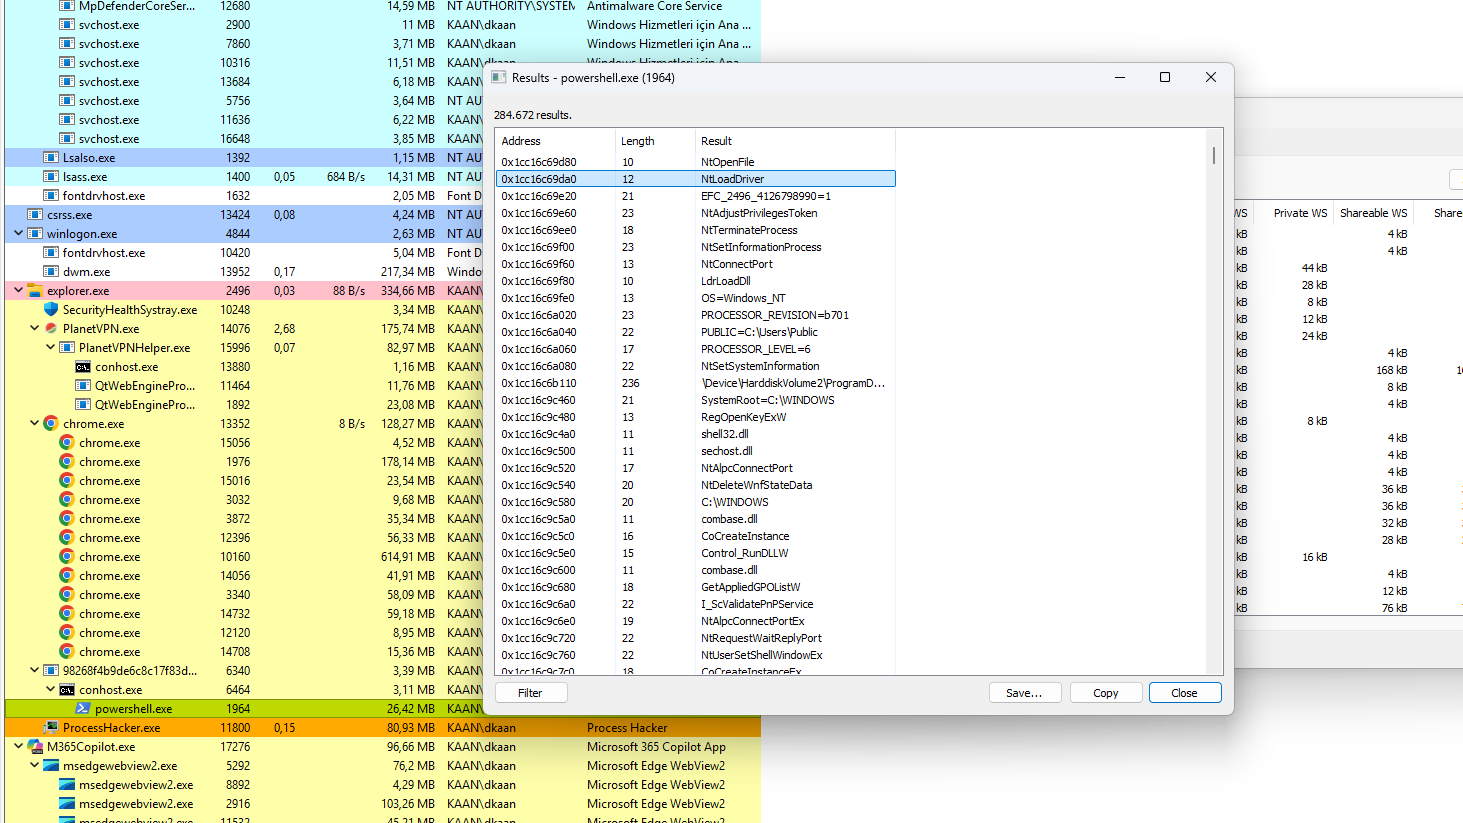Screen dimensions: 1463x823
Task: Collapse the msedgewebview2.exe node with PID 5292
Action: pos(34,766)
